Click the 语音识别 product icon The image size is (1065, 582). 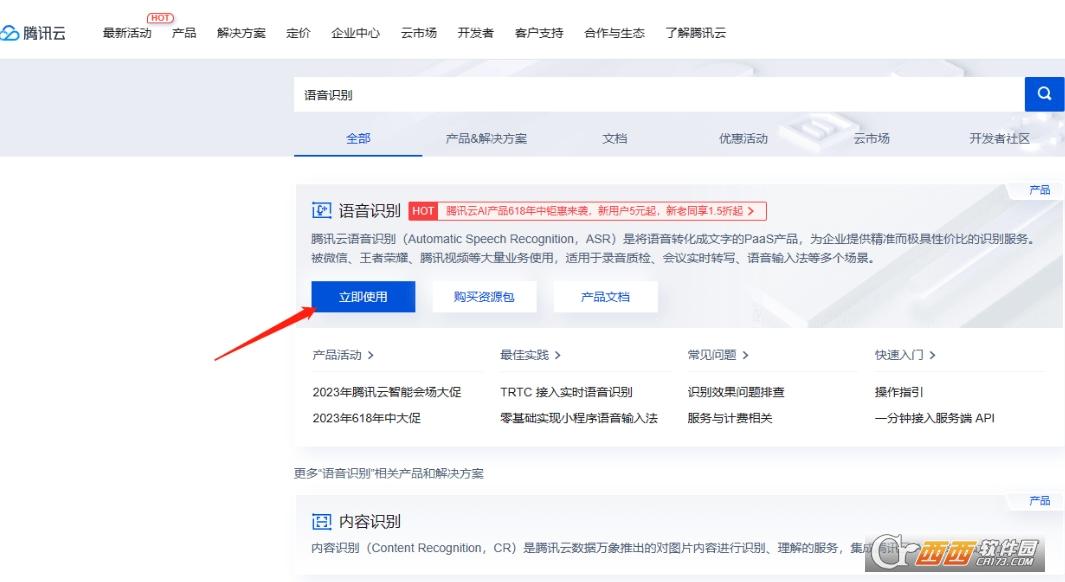[x=321, y=211]
